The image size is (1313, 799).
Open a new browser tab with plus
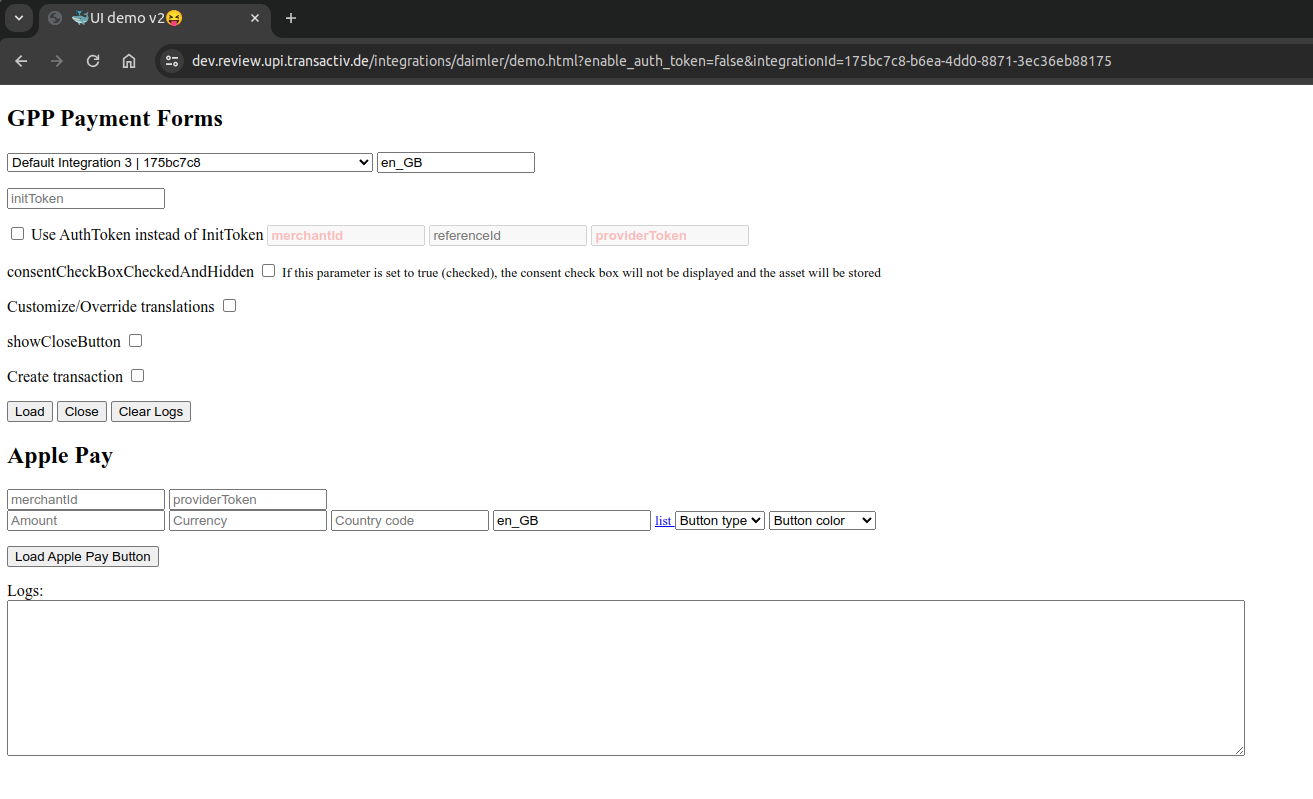point(291,18)
